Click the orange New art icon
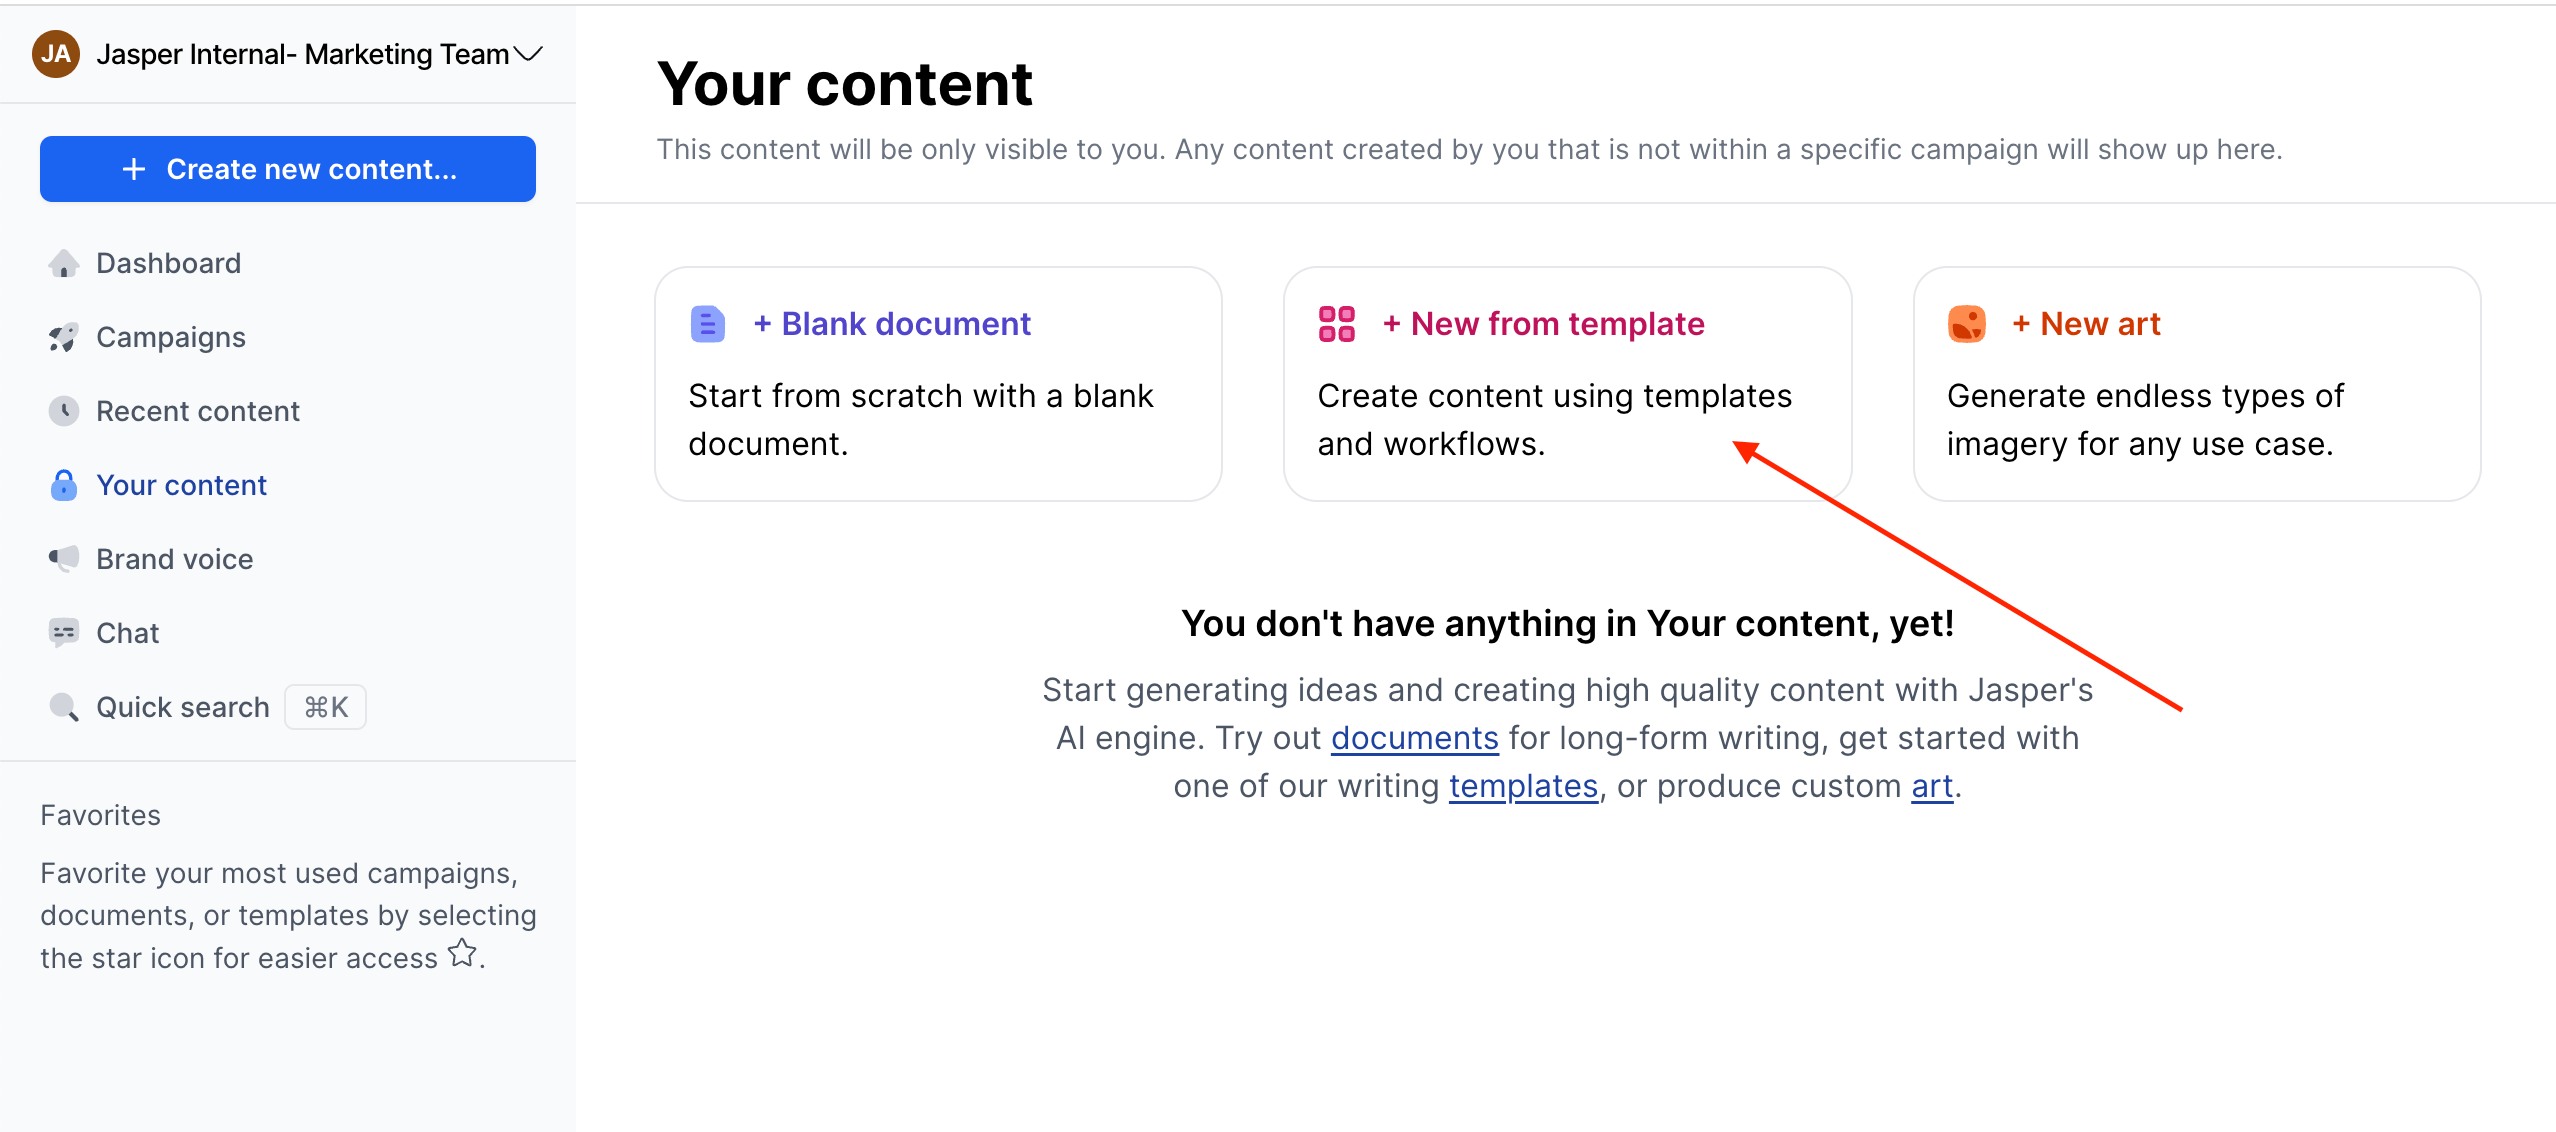This screenshot has width=2556, height=1132. pos(1967,324)
